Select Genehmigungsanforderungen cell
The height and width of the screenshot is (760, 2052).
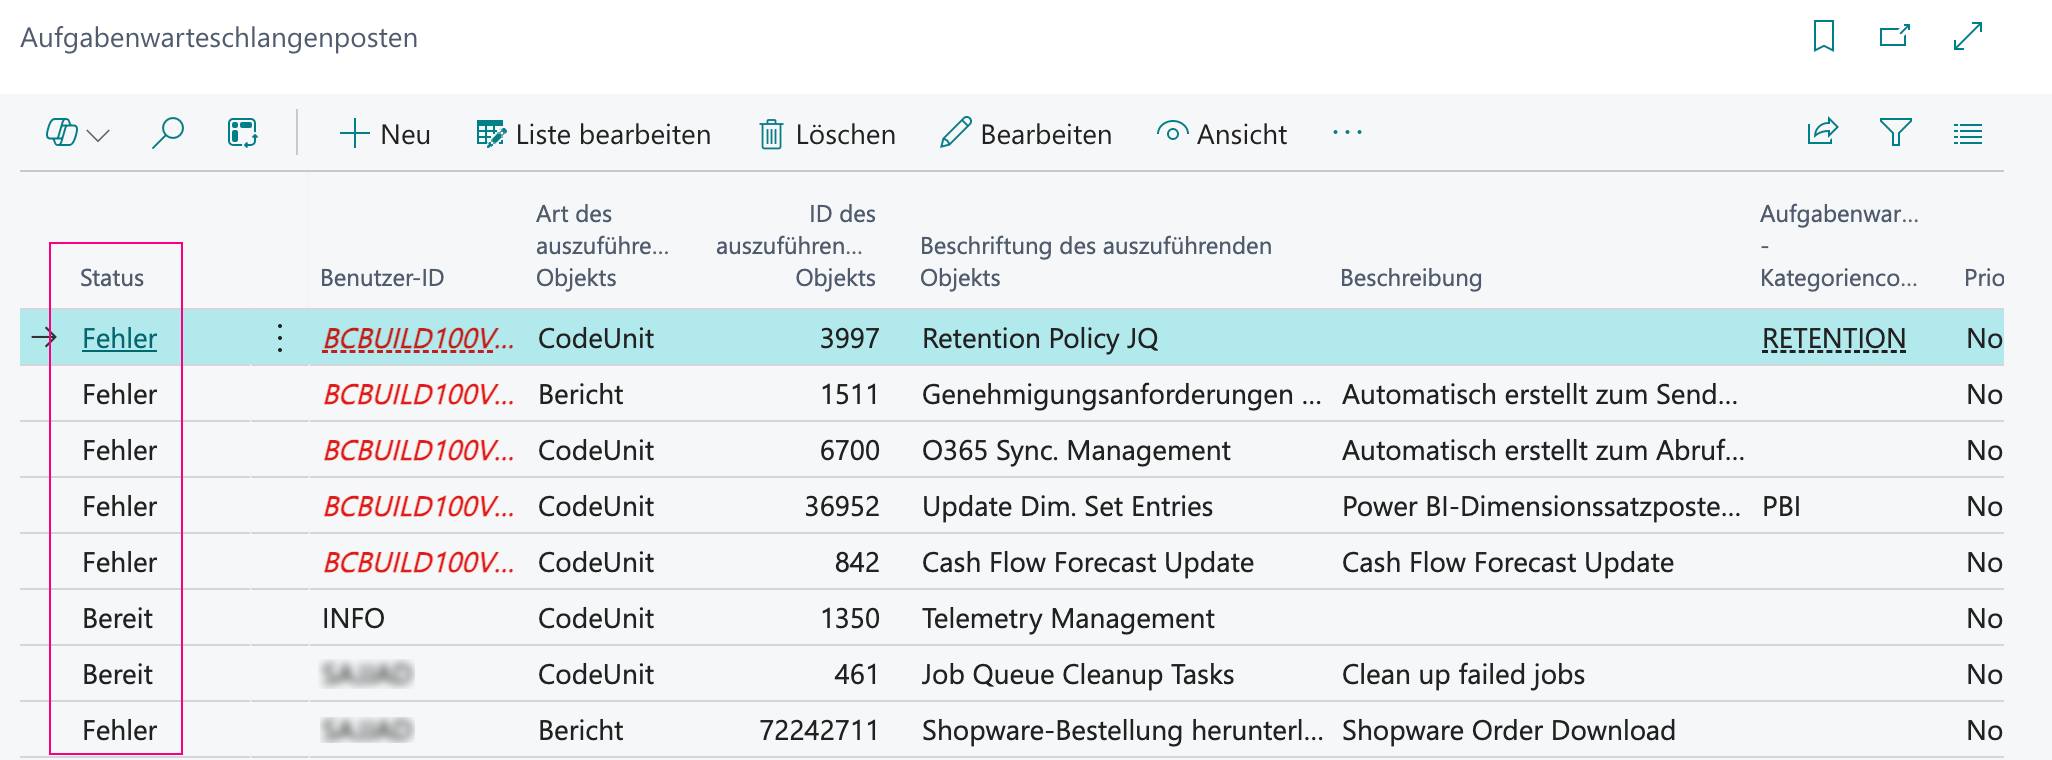1121,394
